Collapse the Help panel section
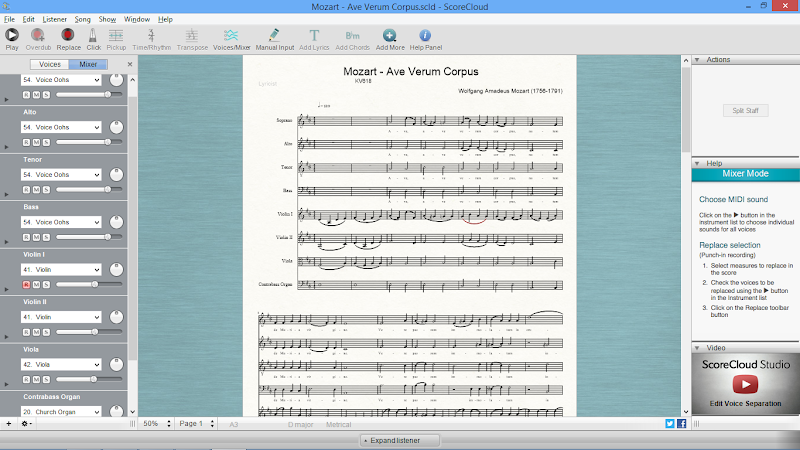This screenshot has width=800, height=450. (697, 163)
